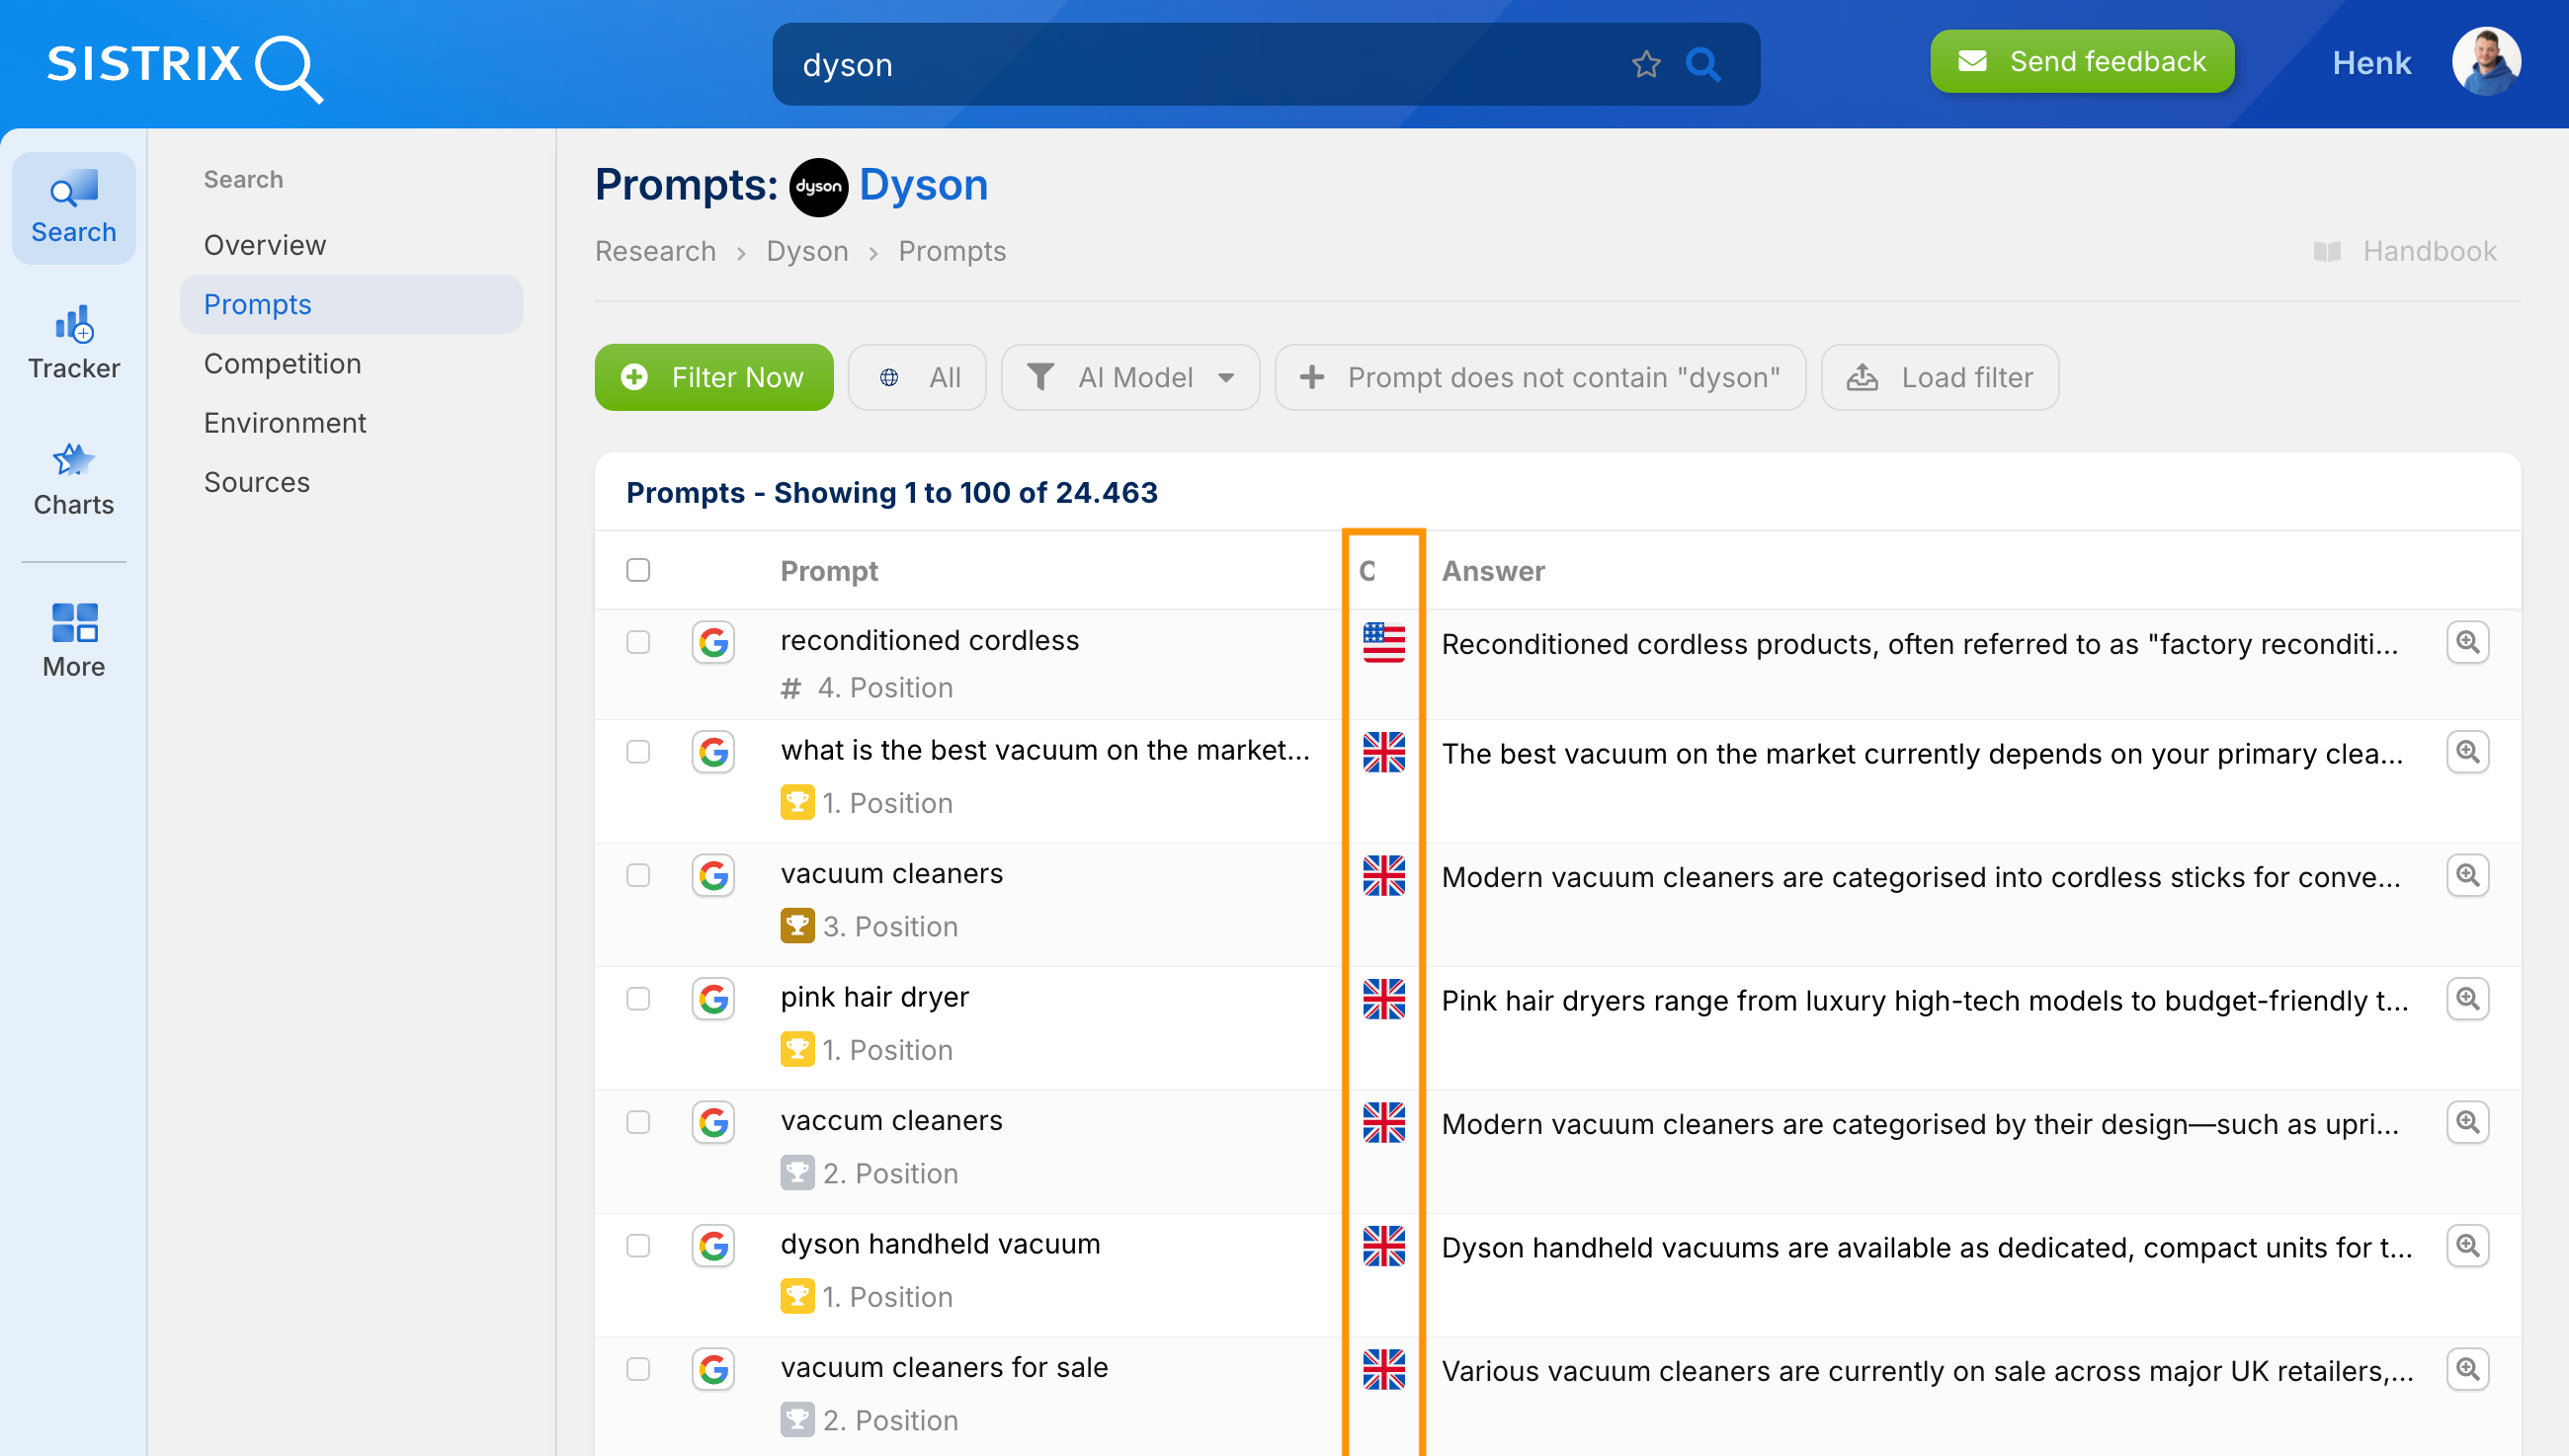Go to Competition in the side menu
This screenshot has width=2569, height=1456.
coord(282,363)
